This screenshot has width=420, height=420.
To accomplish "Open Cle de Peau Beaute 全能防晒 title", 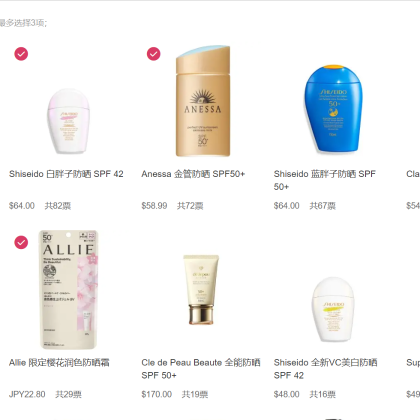I will click(201, 369).
